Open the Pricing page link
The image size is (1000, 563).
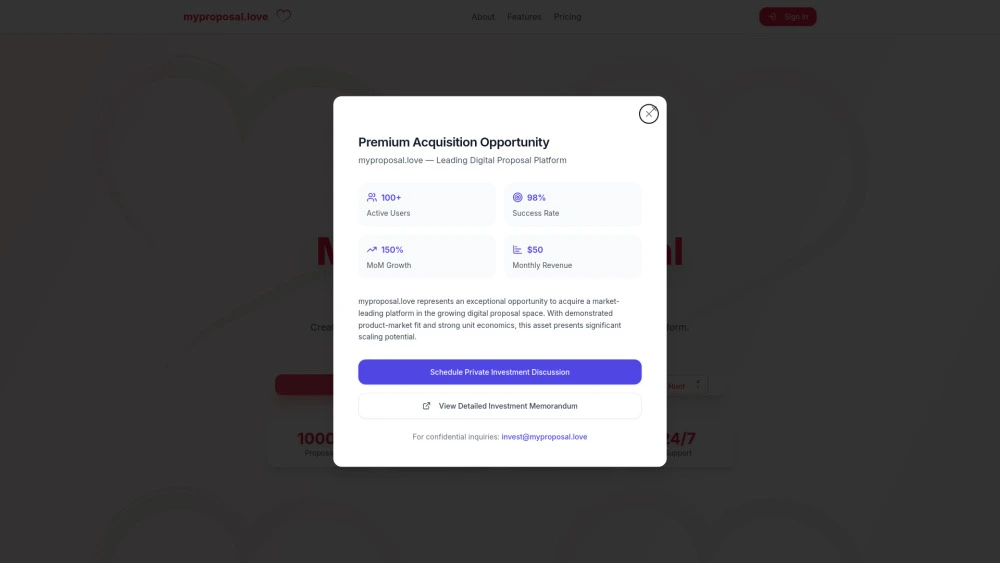coord(567,17)
